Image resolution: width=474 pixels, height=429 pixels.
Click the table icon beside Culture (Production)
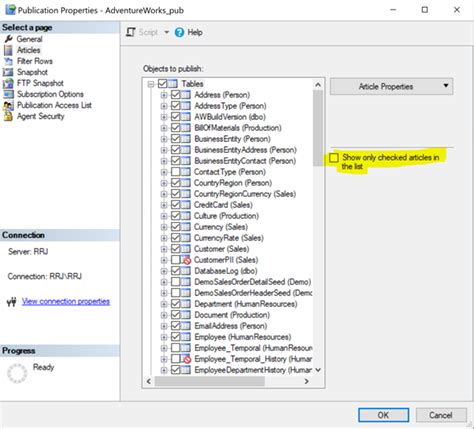pyautogui.click(x=186, y=216)
